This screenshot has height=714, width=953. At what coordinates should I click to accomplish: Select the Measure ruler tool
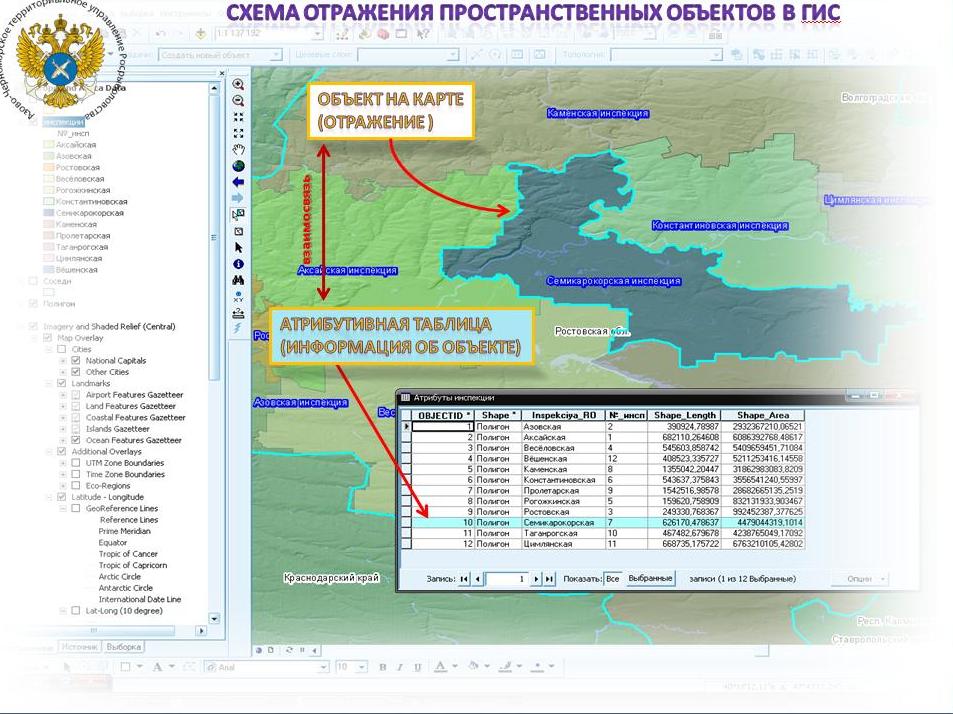coord(238,313)
